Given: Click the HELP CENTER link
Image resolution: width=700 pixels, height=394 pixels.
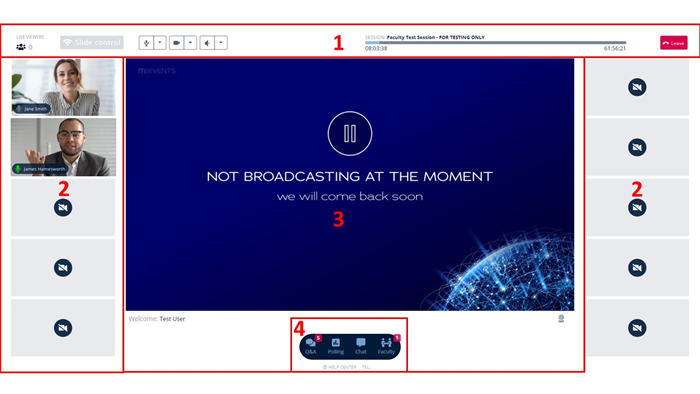Looking at the screenshot, I should tap(339, 367).
